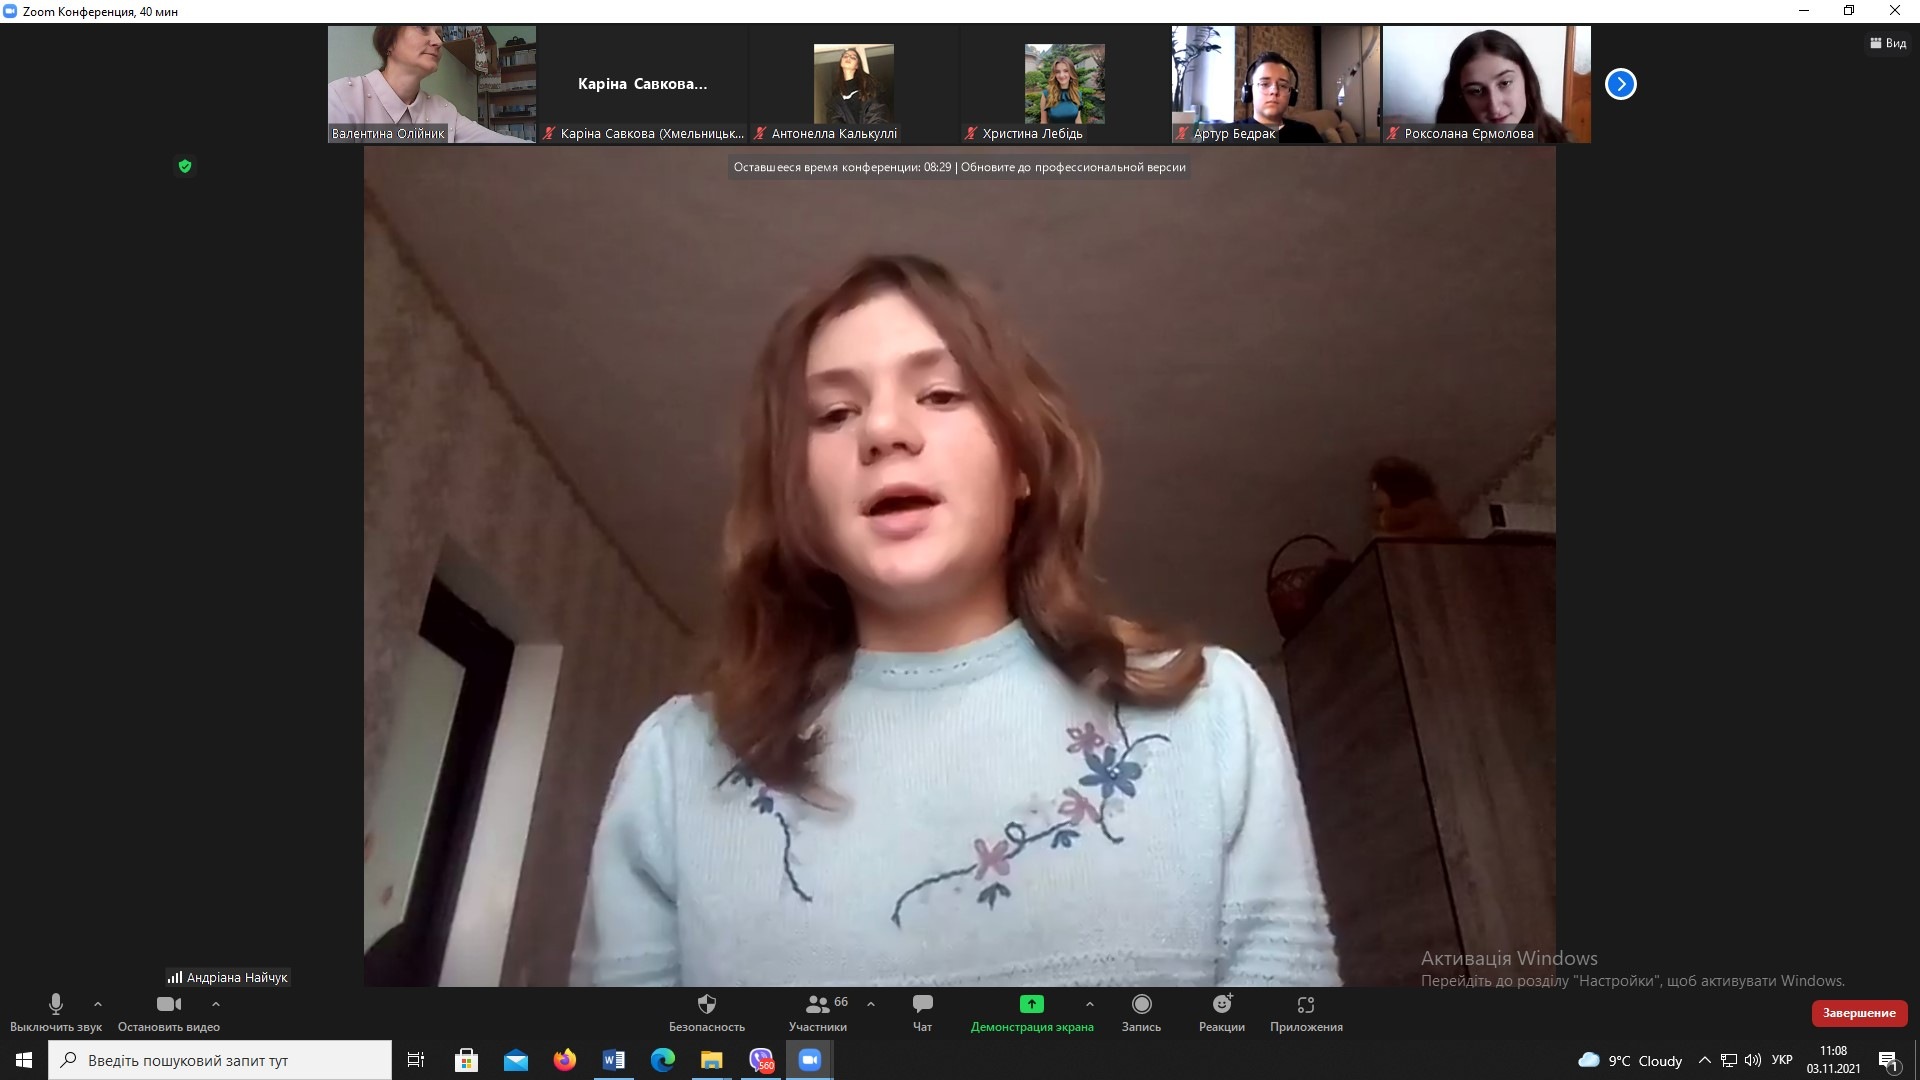Select Роксолана Єрмолова video thumbnail
Screen dimensions: 1920x1080
[x=1486, y=84]
